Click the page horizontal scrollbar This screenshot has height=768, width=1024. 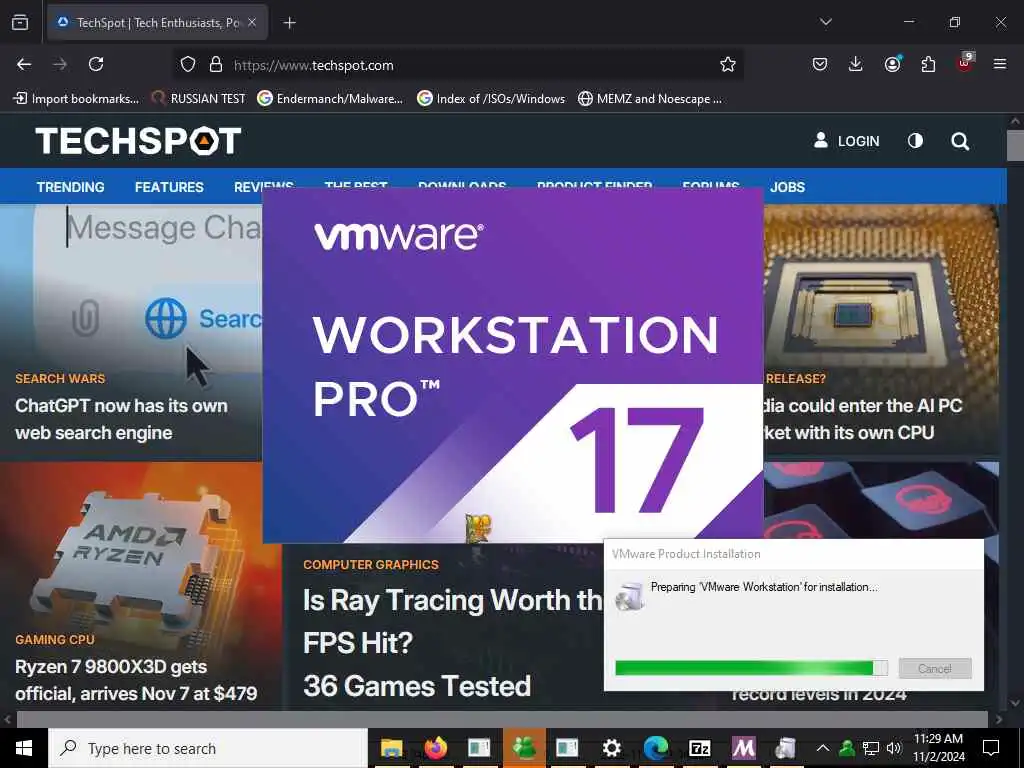click(502, 720)
